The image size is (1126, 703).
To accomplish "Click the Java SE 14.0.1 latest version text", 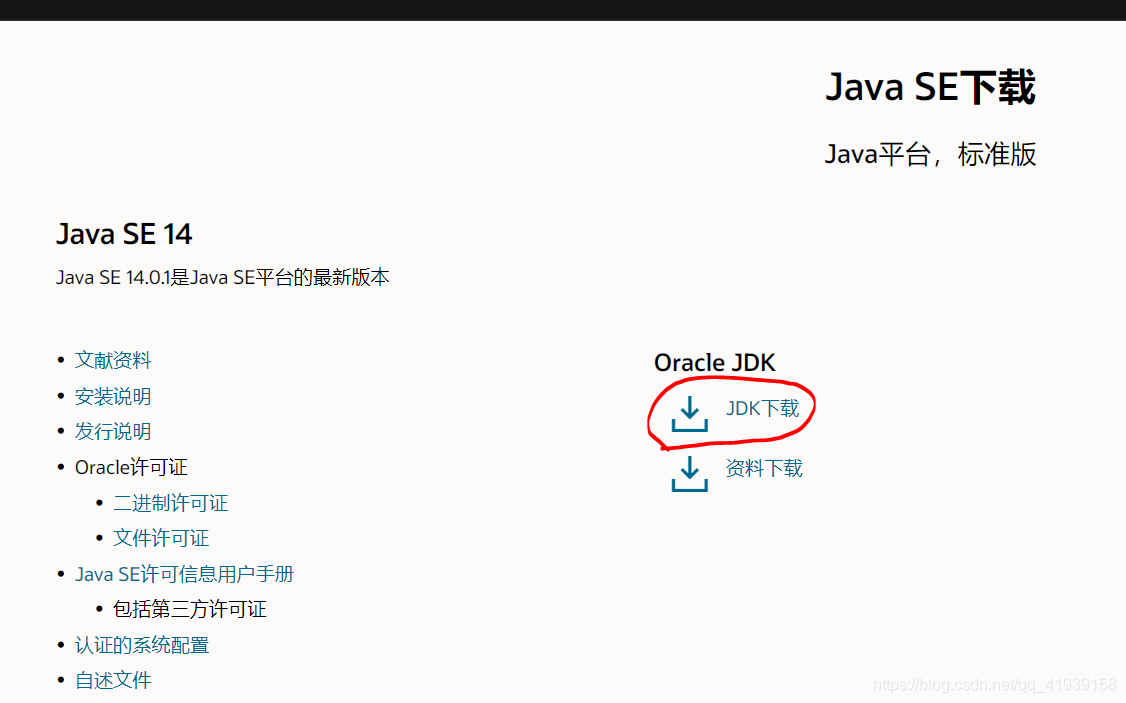I will [x=223, y=277].
